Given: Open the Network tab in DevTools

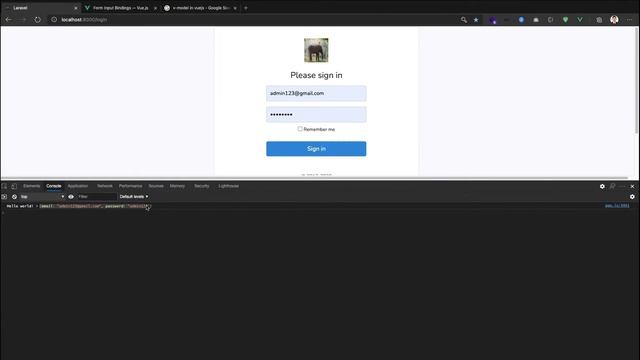Looking at the screenshot, I should click(x=104, y=186).
